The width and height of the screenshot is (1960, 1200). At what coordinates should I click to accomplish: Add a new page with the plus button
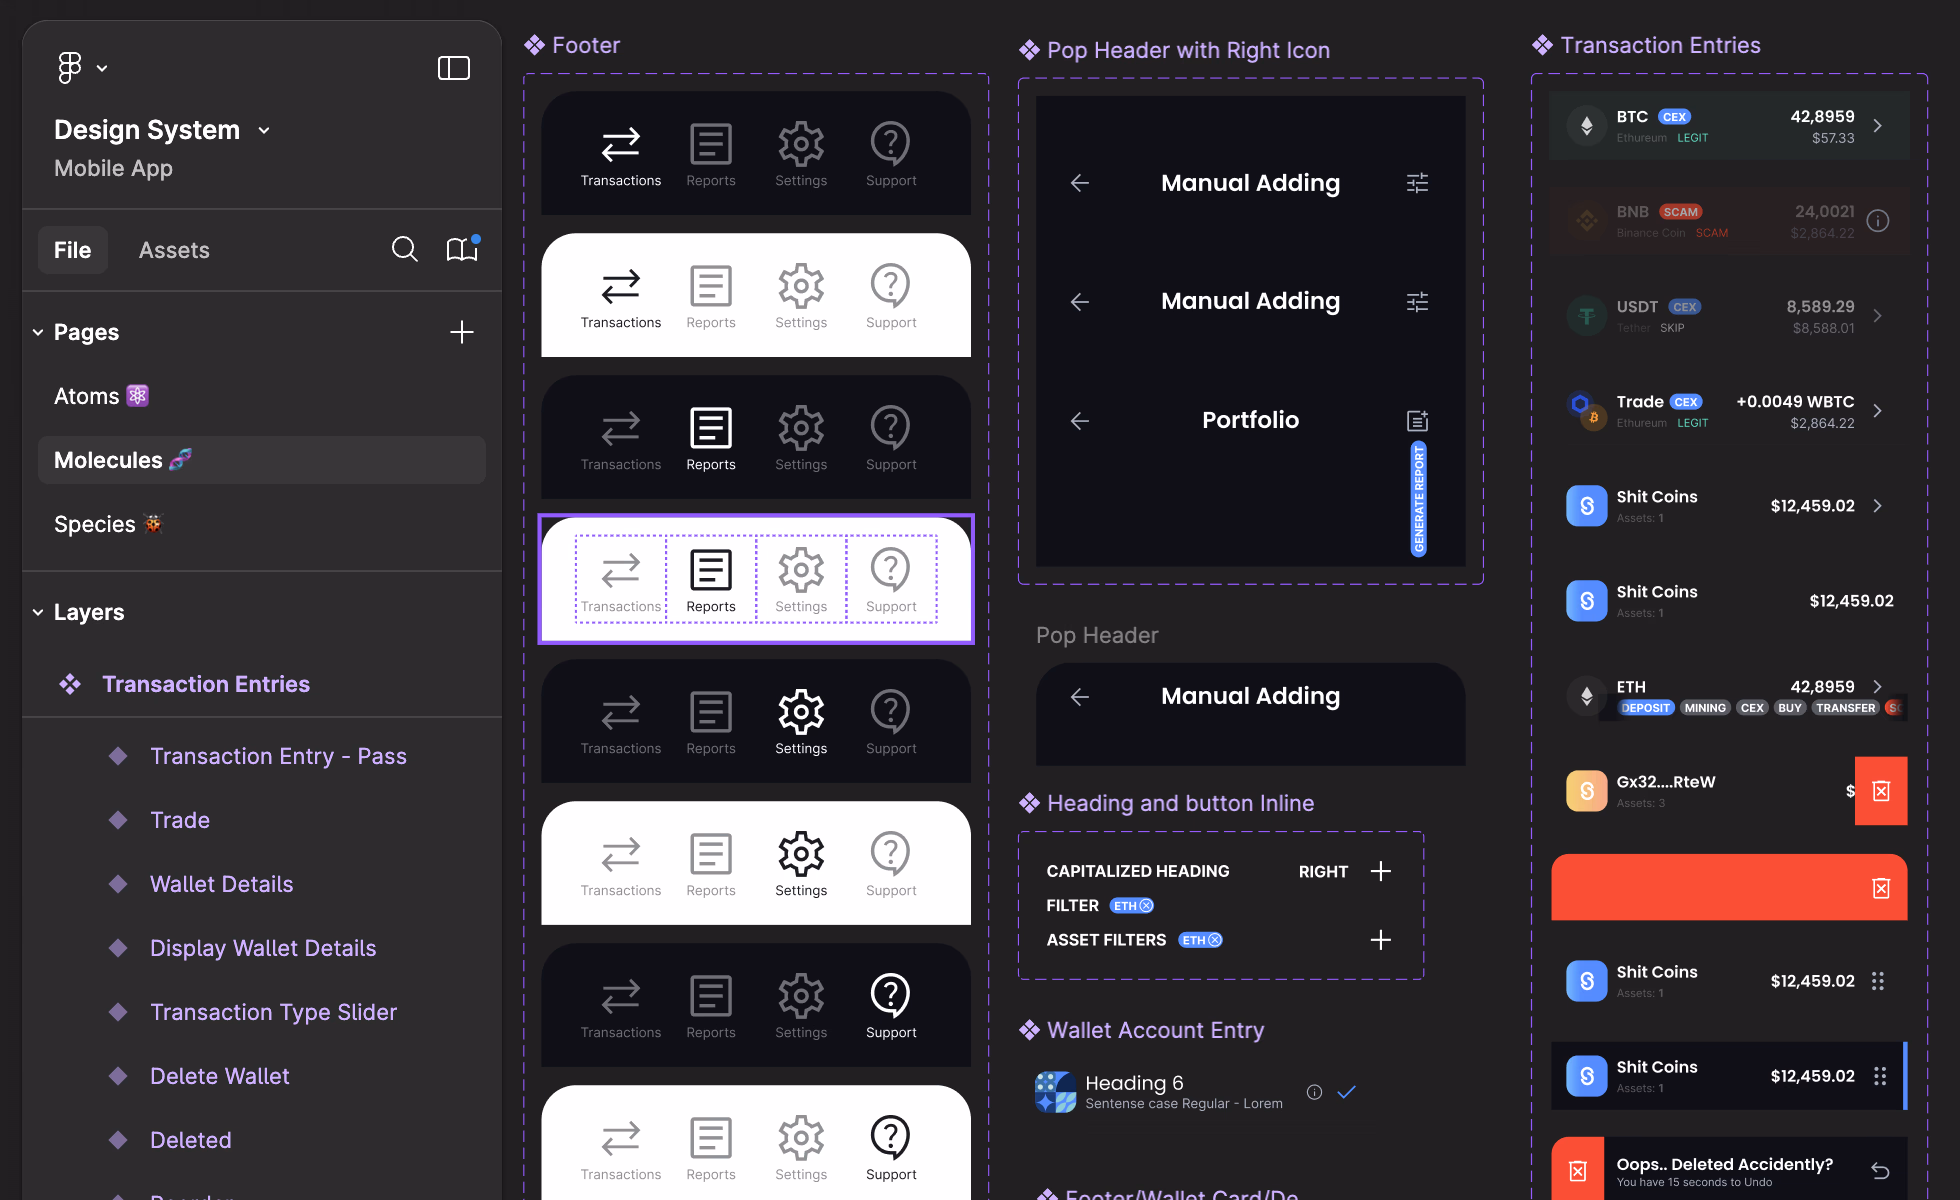click(462, 332)
